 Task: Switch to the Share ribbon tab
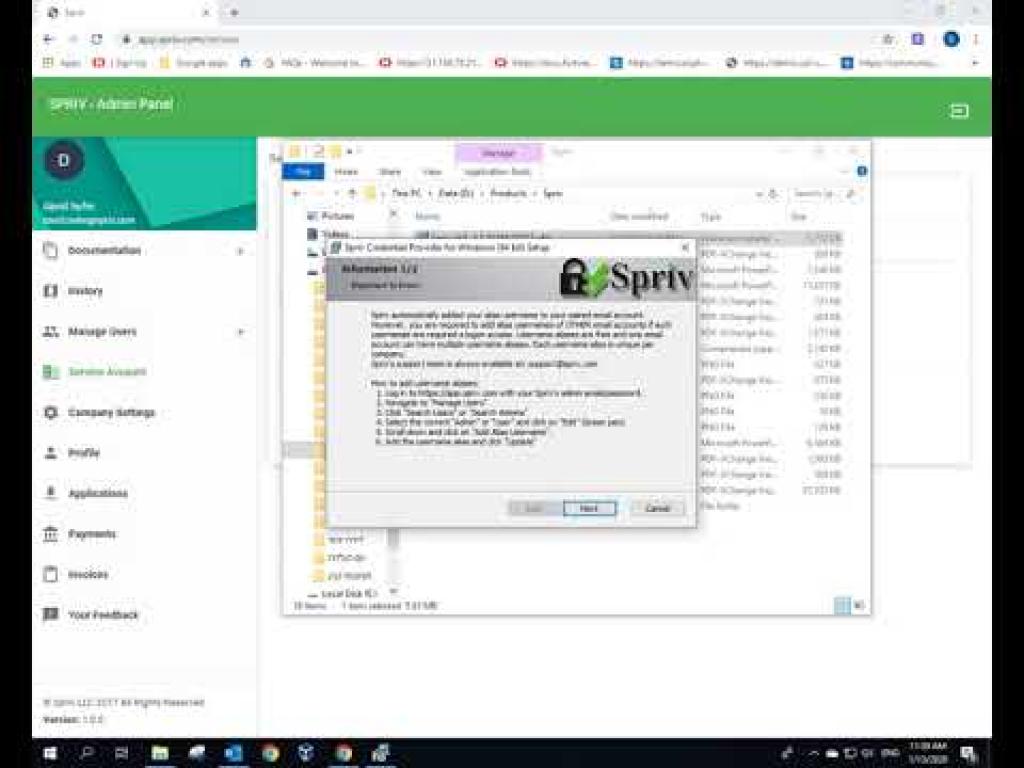(x=389, y=172)
